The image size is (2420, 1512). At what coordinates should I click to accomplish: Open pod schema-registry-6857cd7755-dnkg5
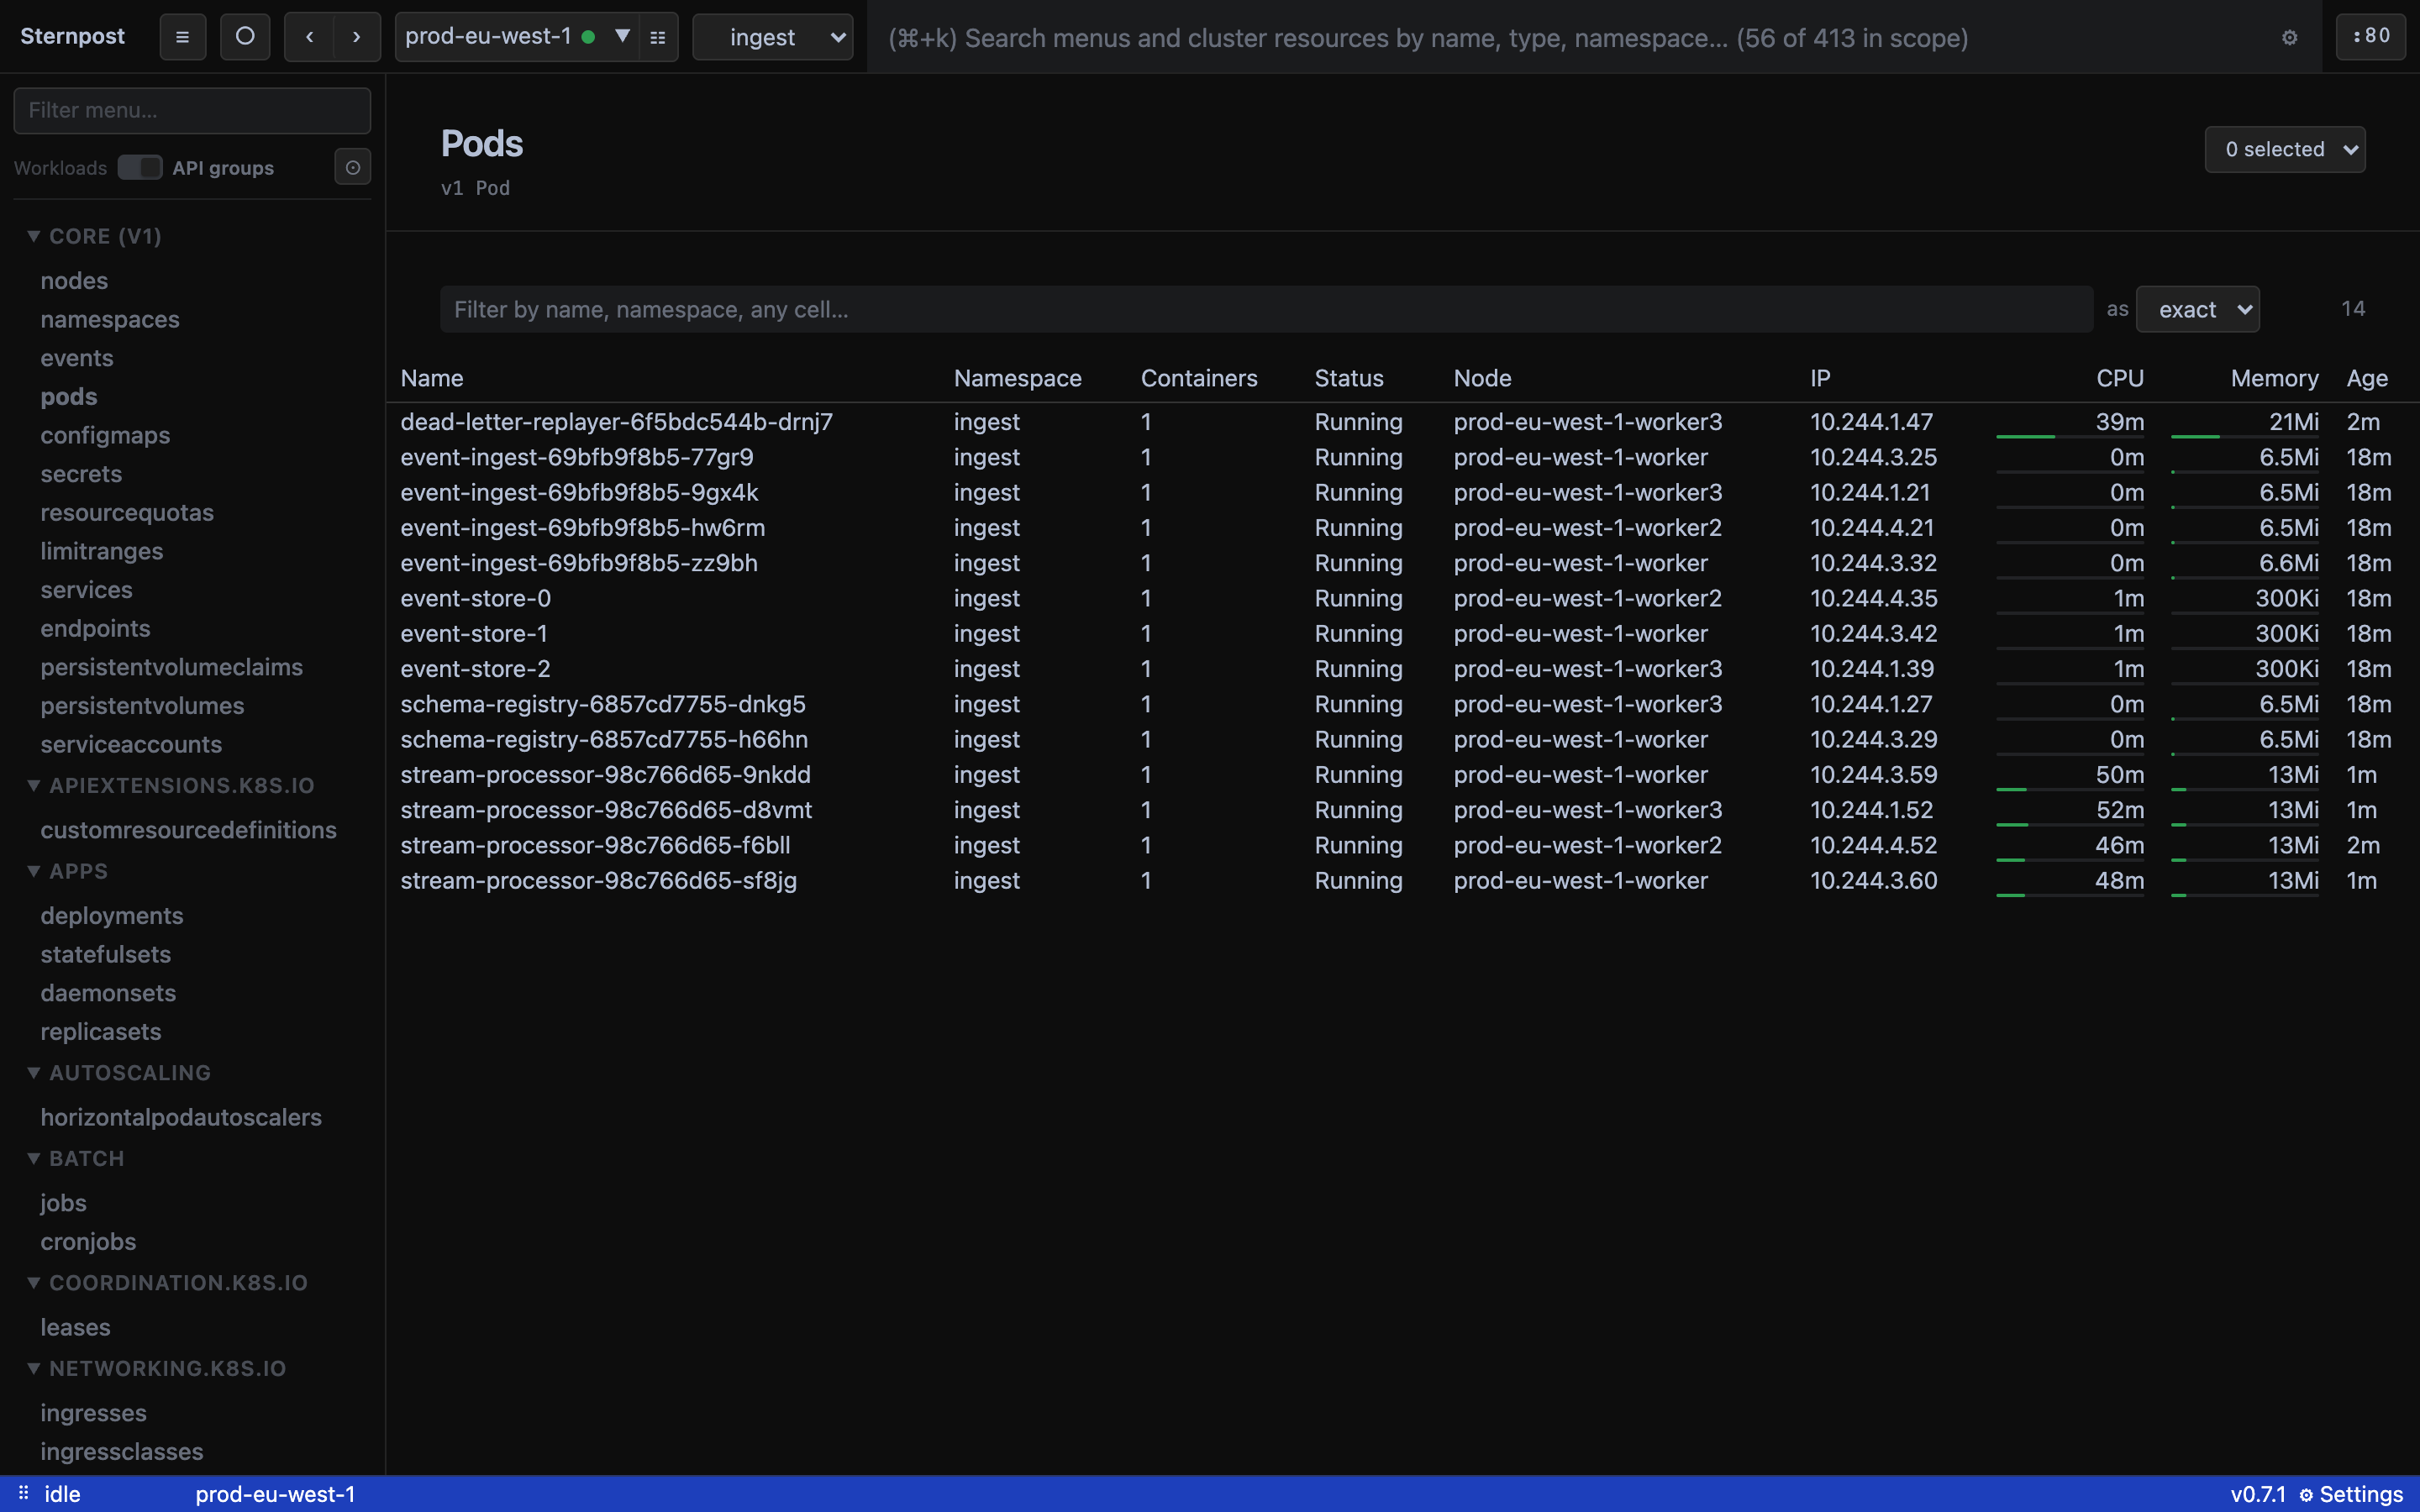[x=603, y=703]
